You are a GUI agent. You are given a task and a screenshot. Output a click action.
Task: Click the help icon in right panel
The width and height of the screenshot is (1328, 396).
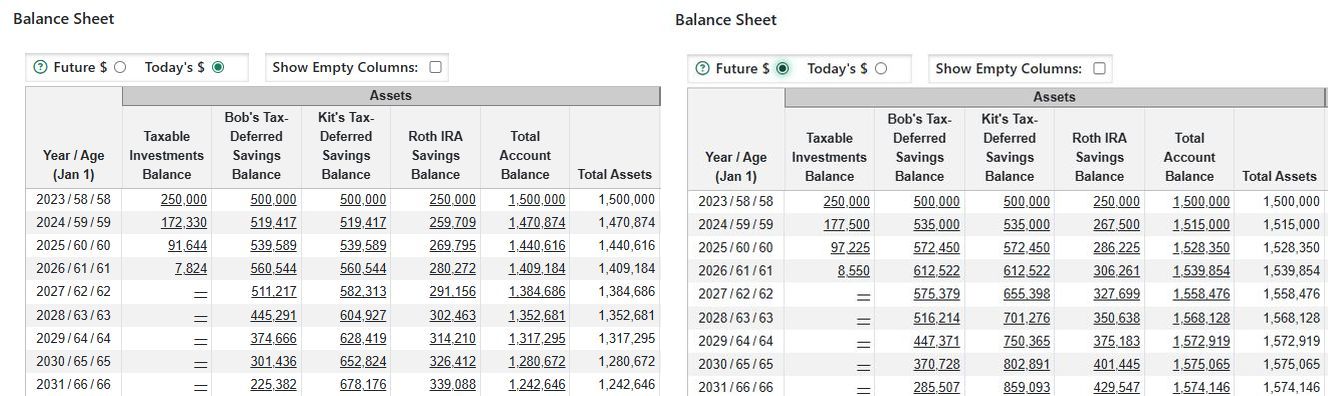click(703, 69)
